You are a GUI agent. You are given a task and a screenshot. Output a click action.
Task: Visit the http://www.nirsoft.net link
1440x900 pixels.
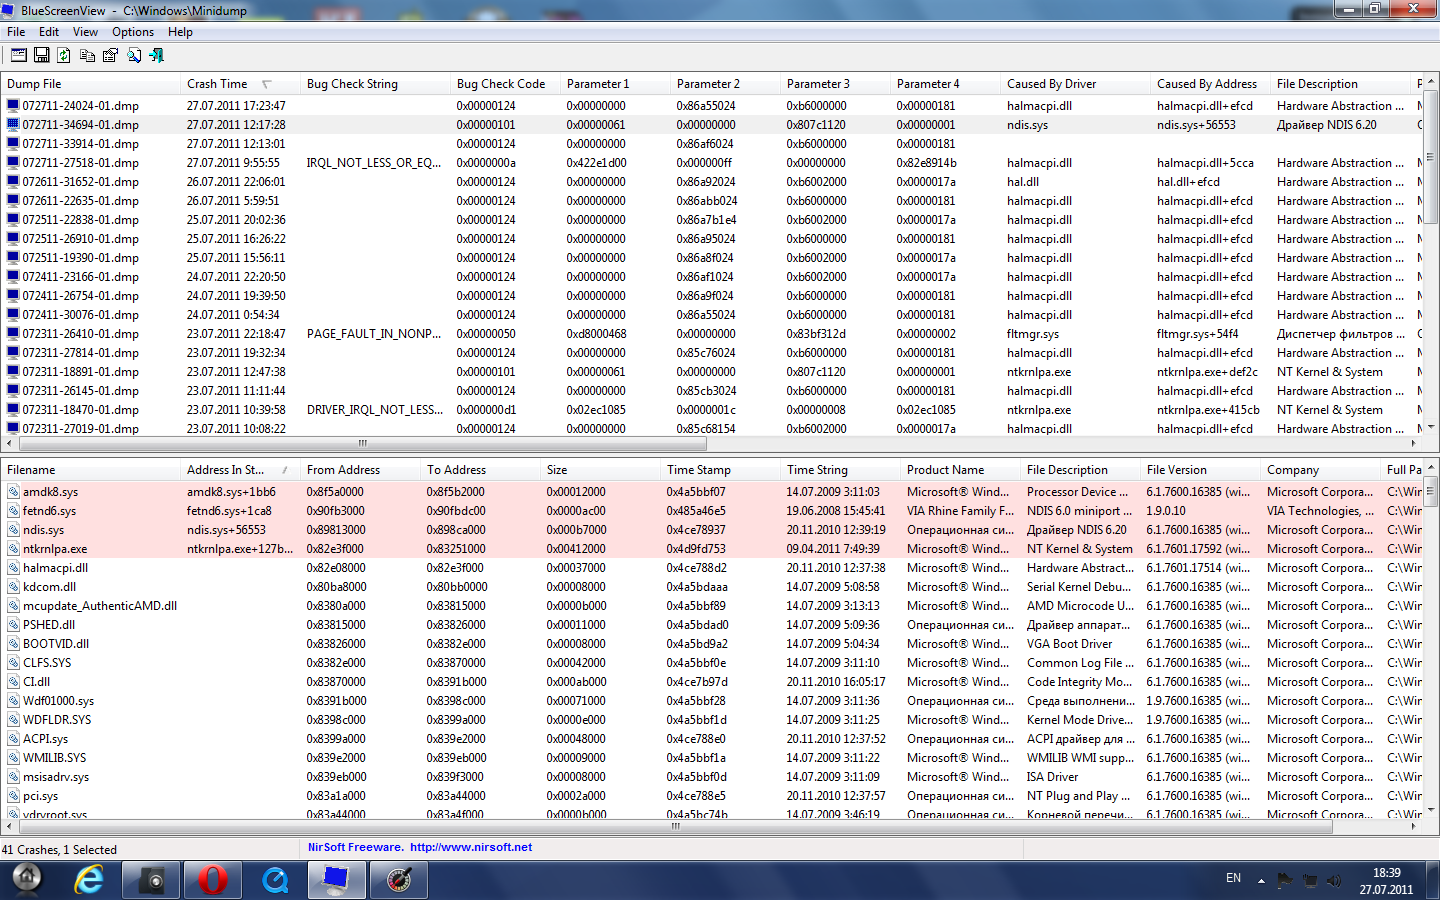click(471, 847)
